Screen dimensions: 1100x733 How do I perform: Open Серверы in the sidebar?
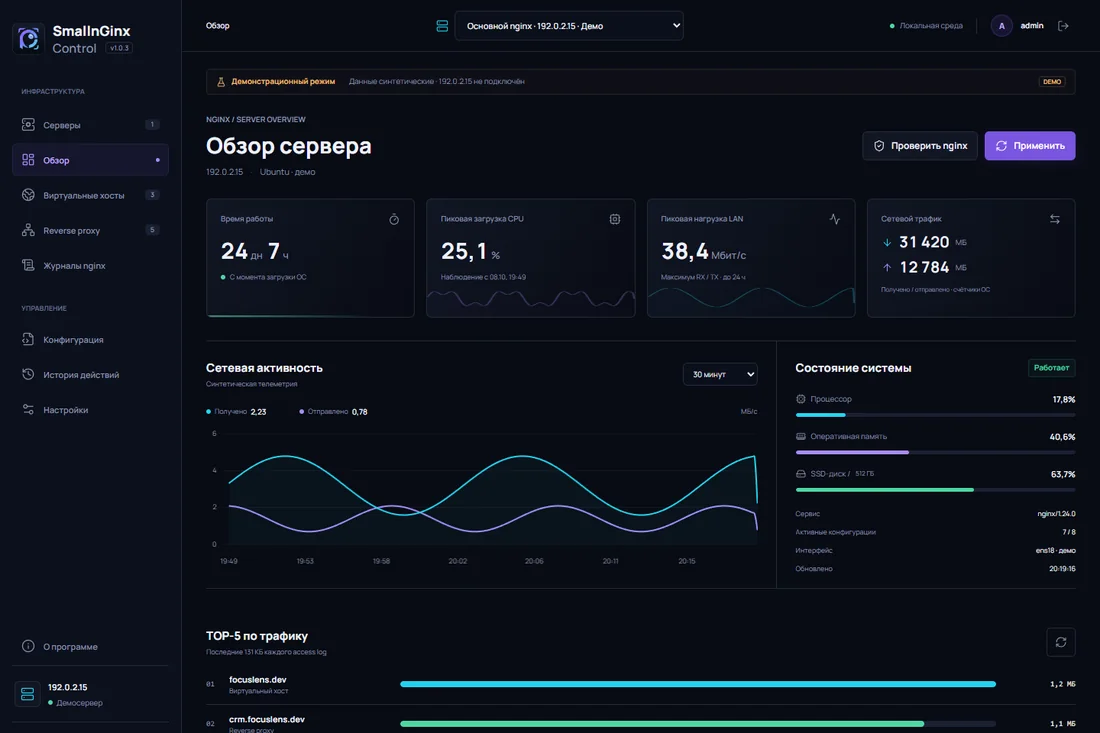coord(90,125)
